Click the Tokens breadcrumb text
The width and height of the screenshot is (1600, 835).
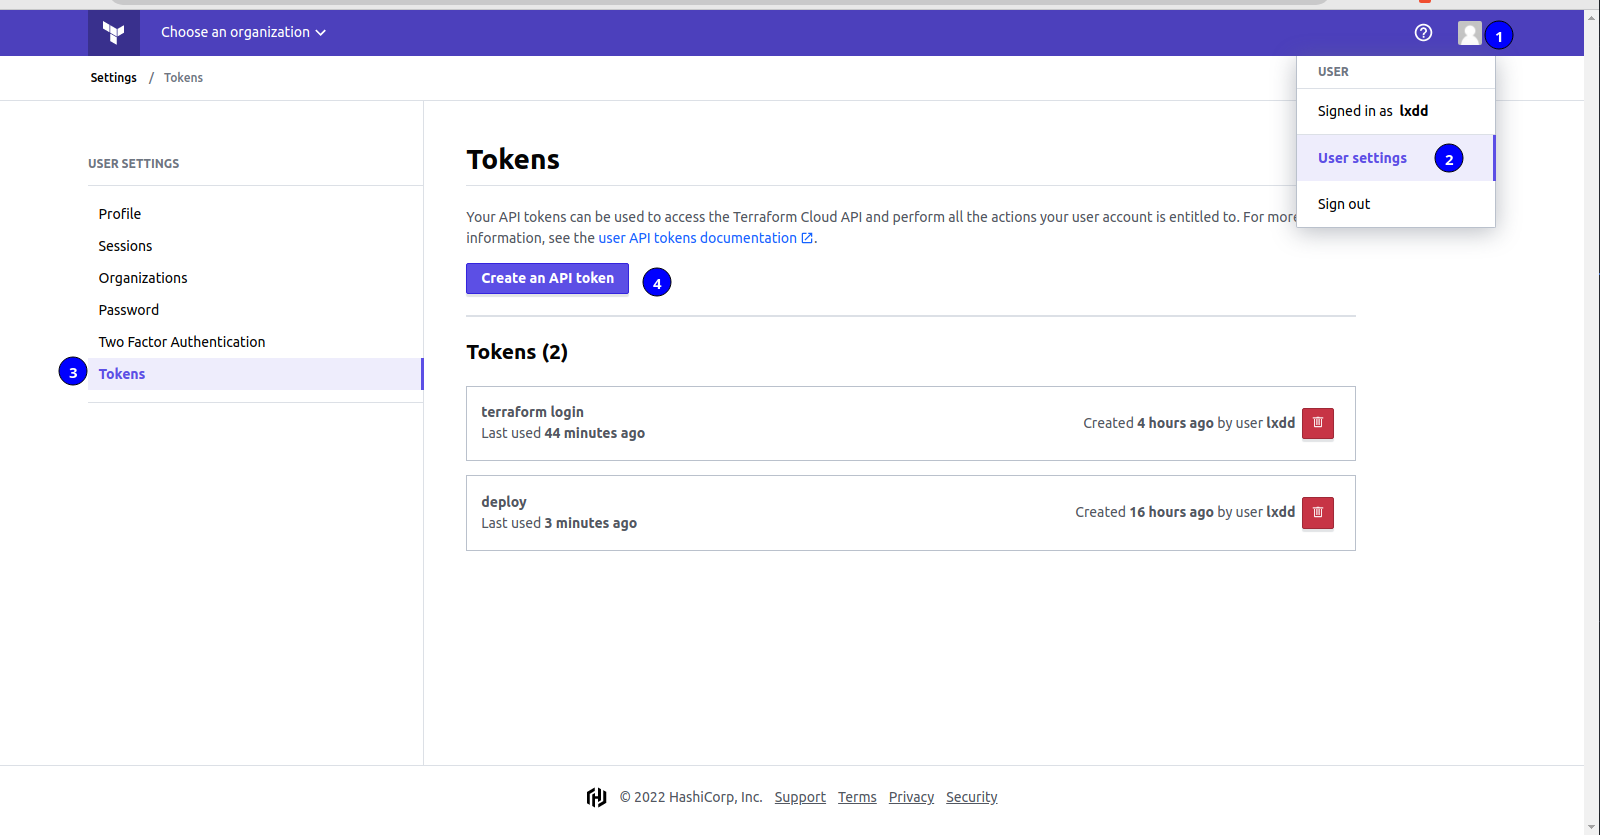click(x=183, y=78)
